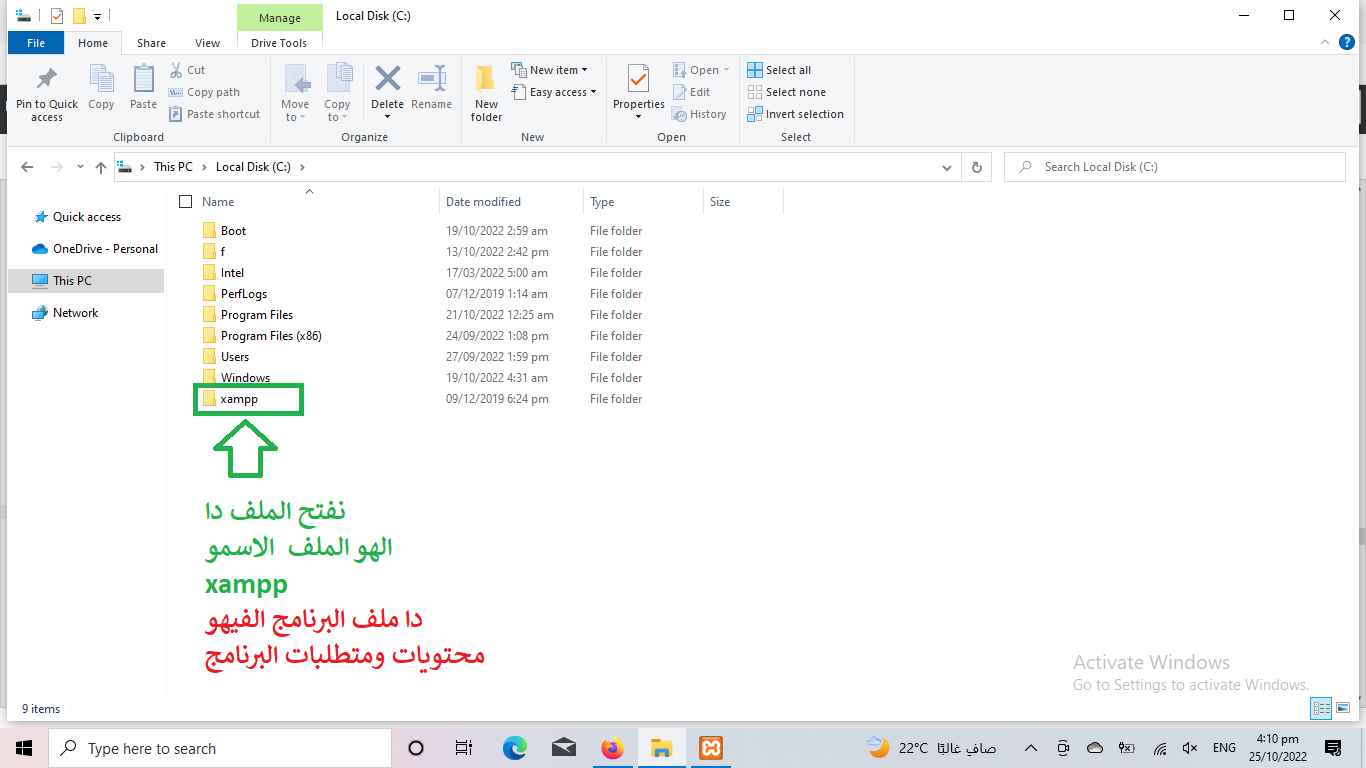Go up one level with the up arrow

click(x=100, y=168)
